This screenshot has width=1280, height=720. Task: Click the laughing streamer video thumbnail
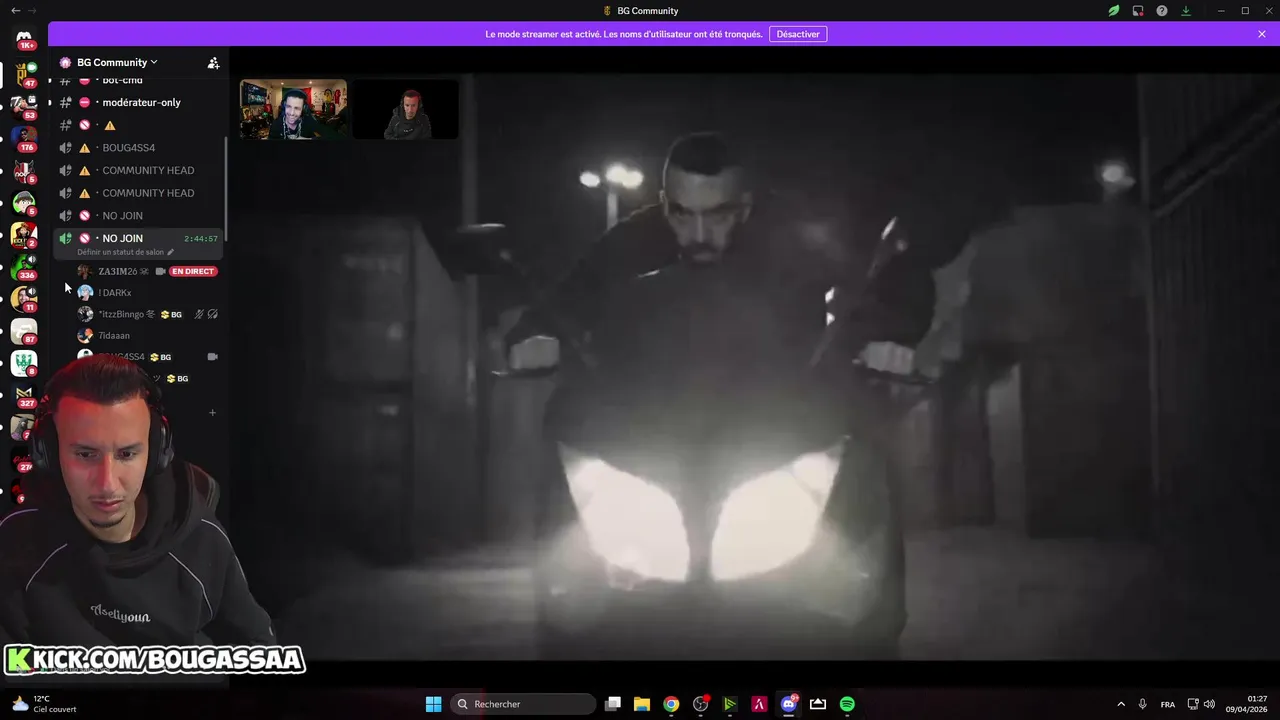click(294, 110)
